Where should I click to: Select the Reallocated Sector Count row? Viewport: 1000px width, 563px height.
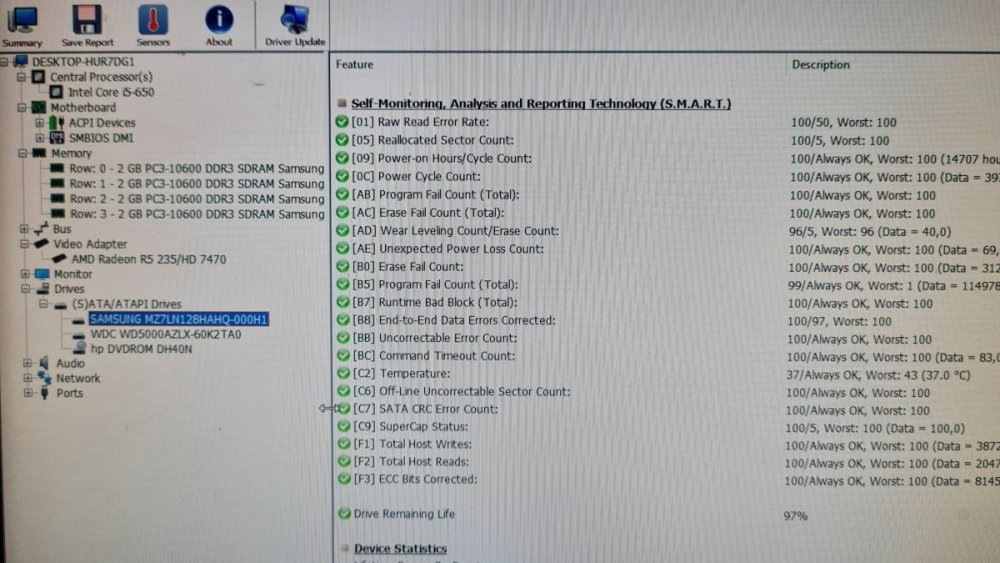coord(432,141)
